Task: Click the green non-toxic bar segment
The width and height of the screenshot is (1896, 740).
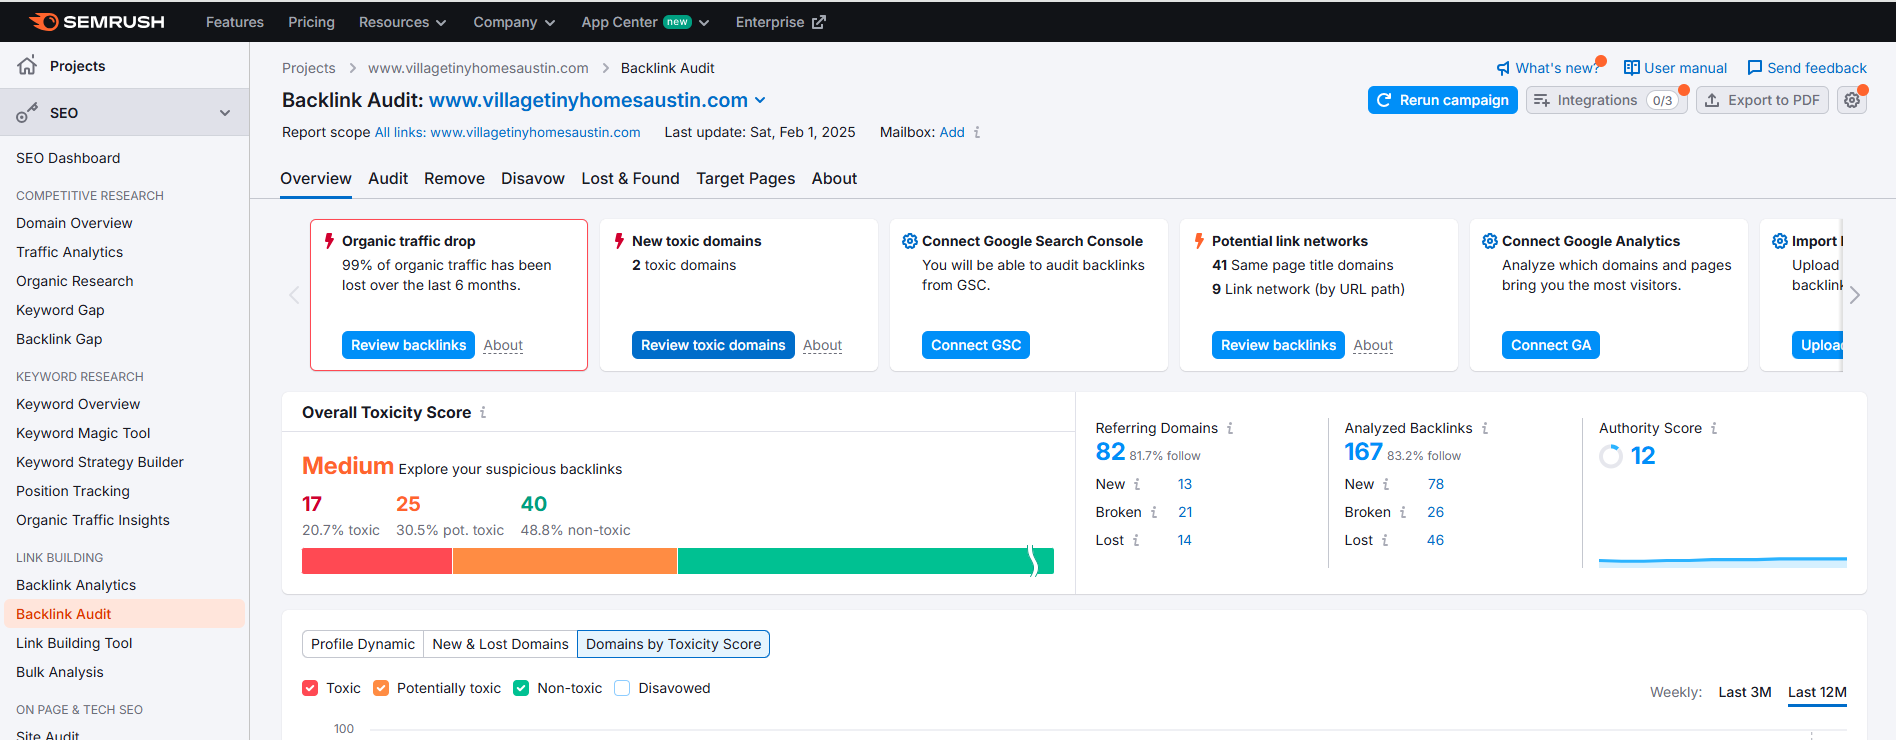Action: click(865, 561)
